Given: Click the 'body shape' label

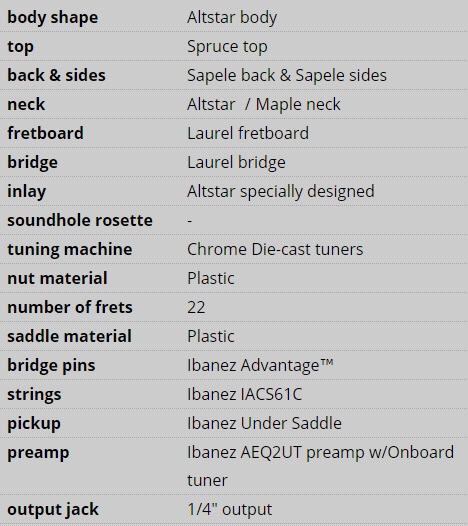Looking at the screenshot, I should click(53, 18).
